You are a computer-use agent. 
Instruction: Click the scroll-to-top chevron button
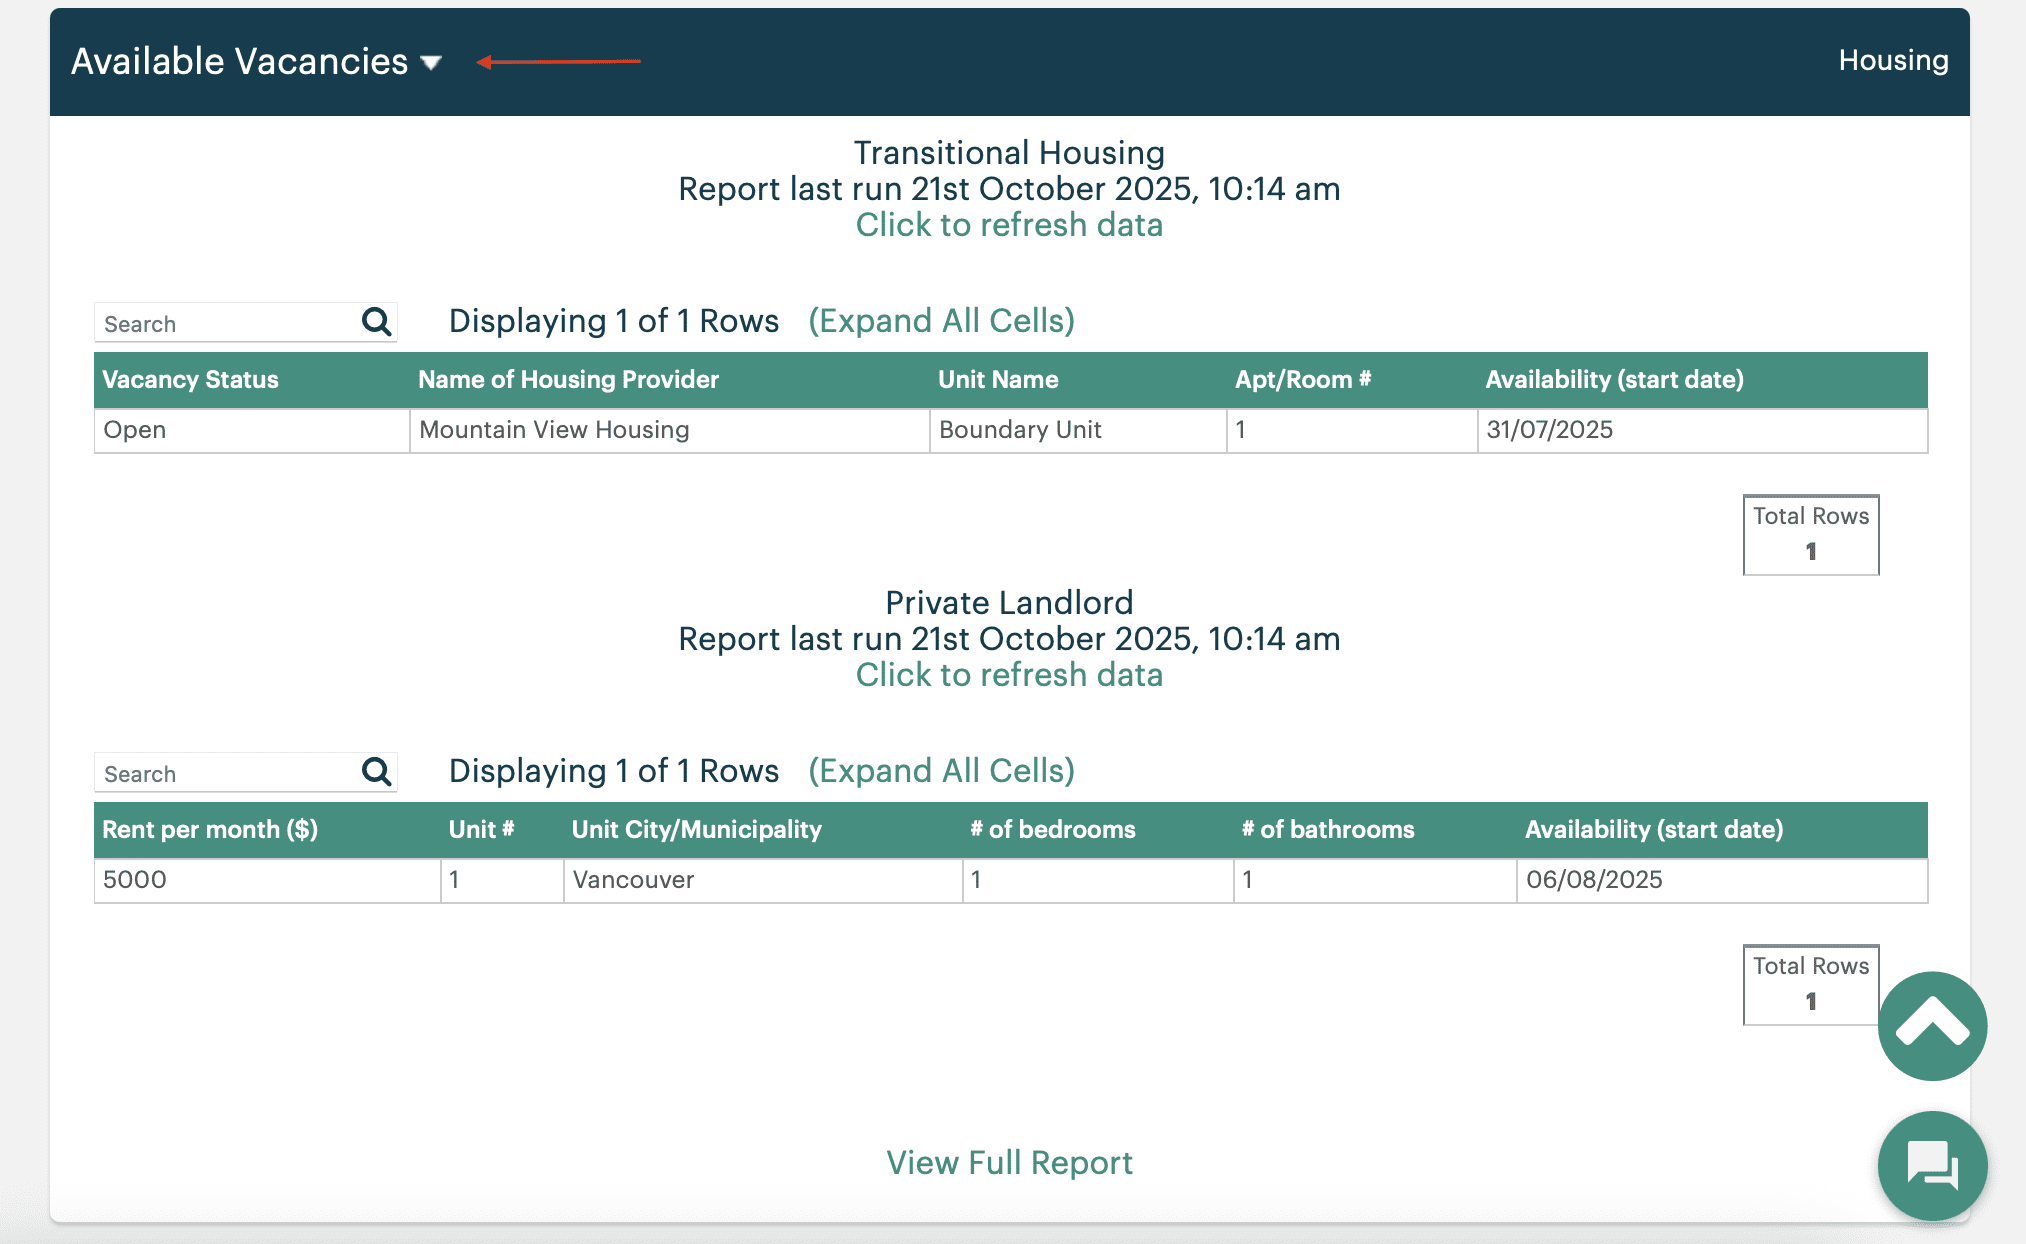pos(1932,1025)
